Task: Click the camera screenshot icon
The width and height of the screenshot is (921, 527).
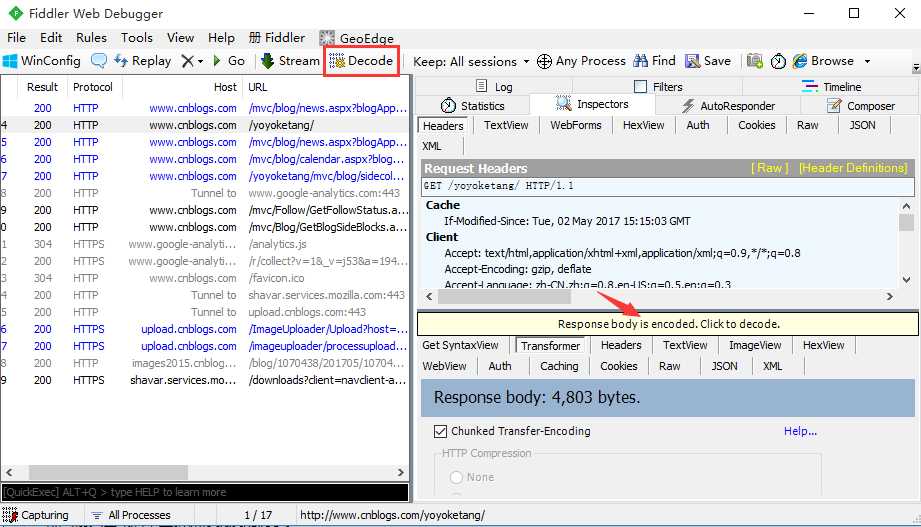Action: pos(755,61)
